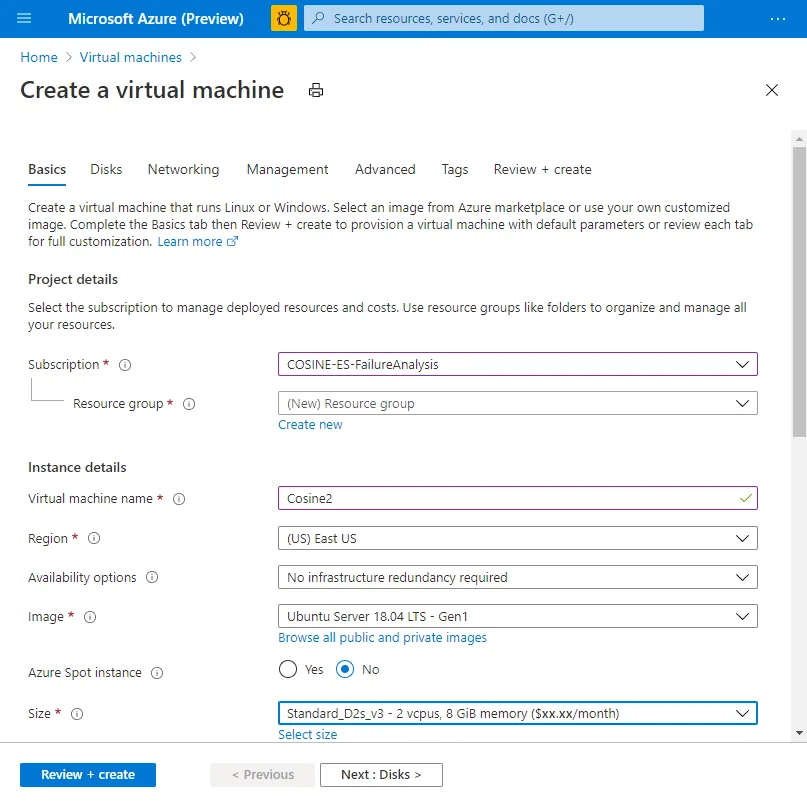View the Image field info tooltip
This screenshot has width=807, height=810.
coord(90,616)
